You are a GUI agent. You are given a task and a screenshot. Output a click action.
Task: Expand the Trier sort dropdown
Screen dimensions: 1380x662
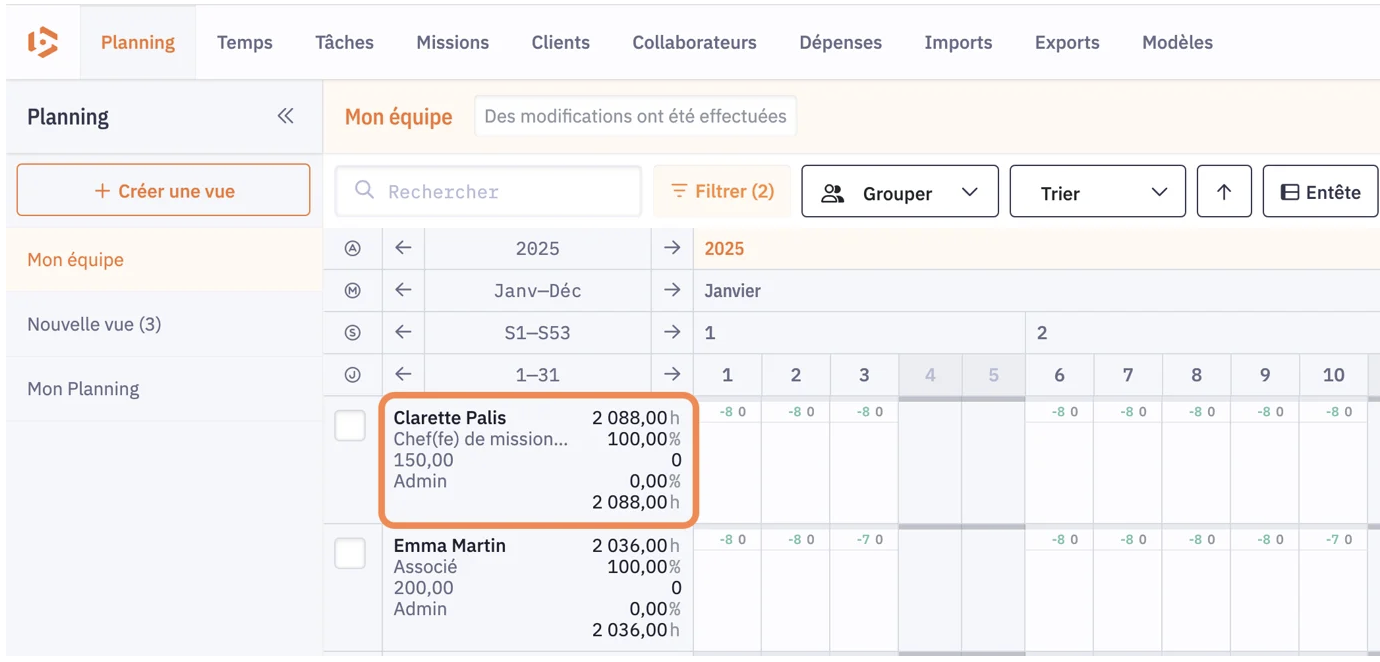(1097, 192)
